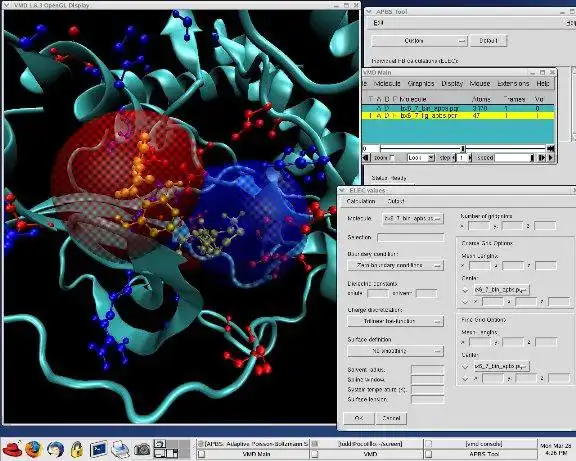Click the frame slider in VMD Main
Viewport: 576px width, 461px height.
pyautogui.click(x=463, y=148)
